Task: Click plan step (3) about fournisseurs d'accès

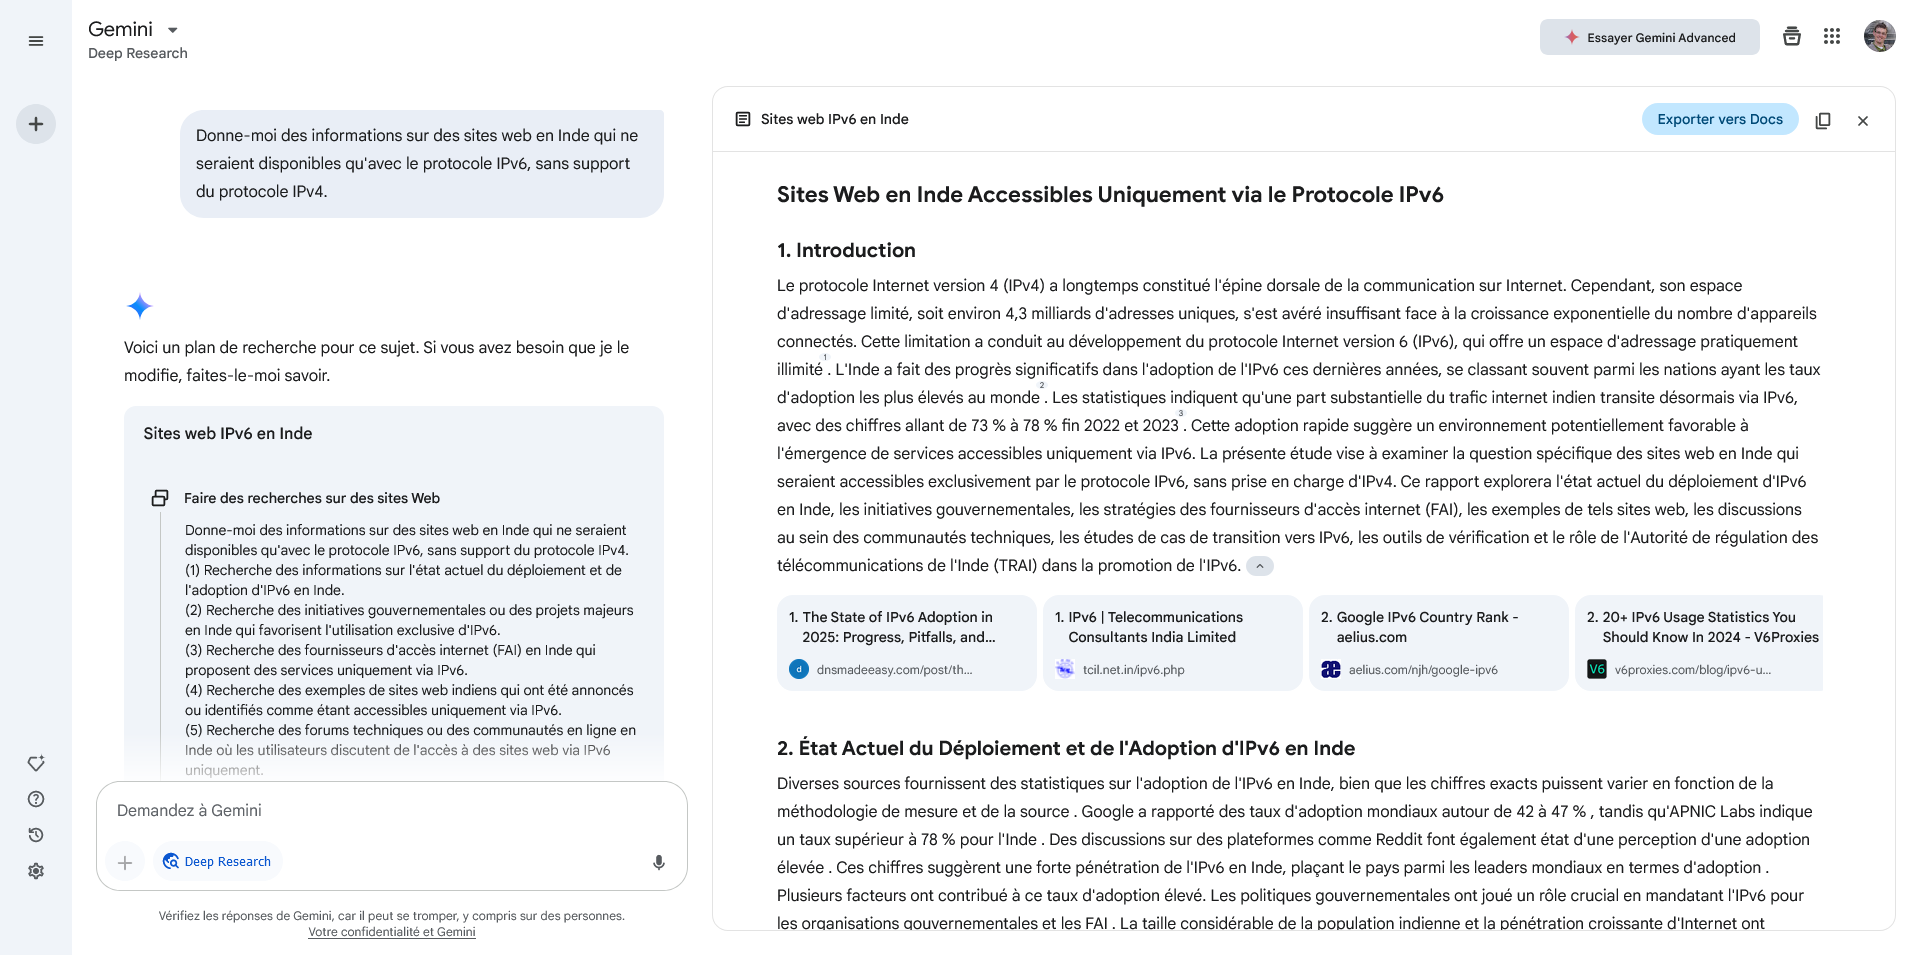Action: [x=390, y=660]
